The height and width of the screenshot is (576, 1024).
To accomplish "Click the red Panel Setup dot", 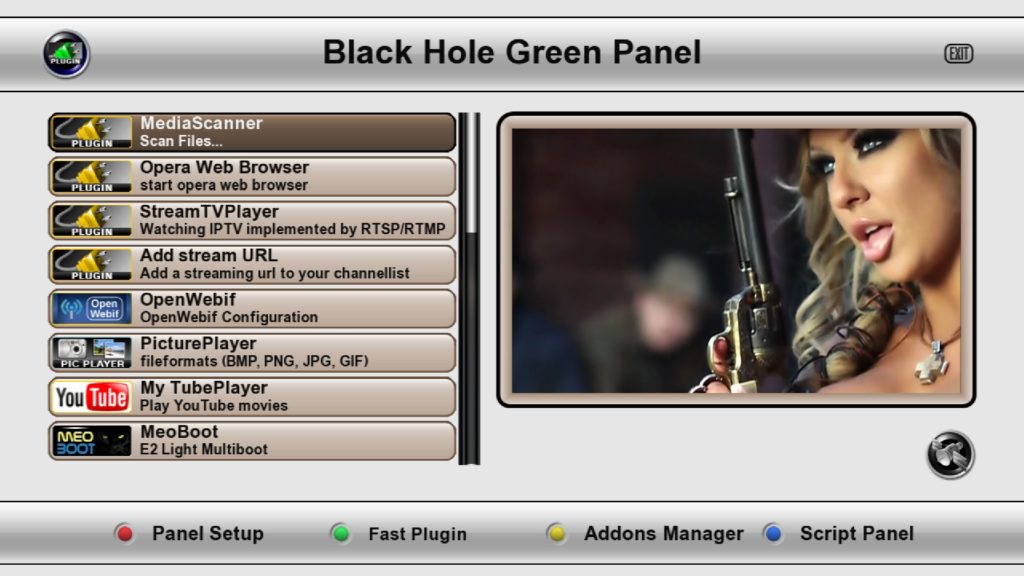I will pos(124,534).
